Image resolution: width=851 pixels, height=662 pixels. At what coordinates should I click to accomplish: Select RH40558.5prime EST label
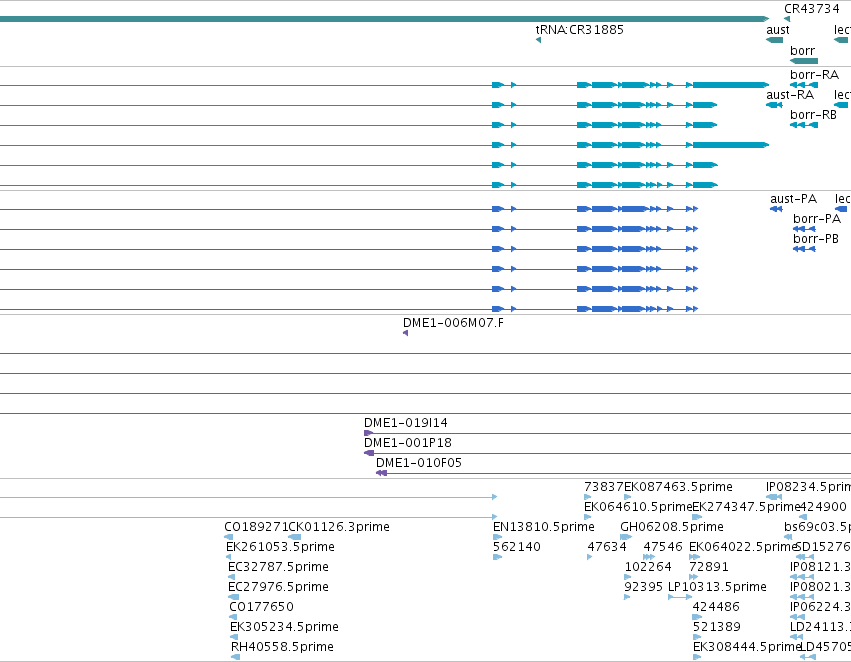(x=282, y=647)
